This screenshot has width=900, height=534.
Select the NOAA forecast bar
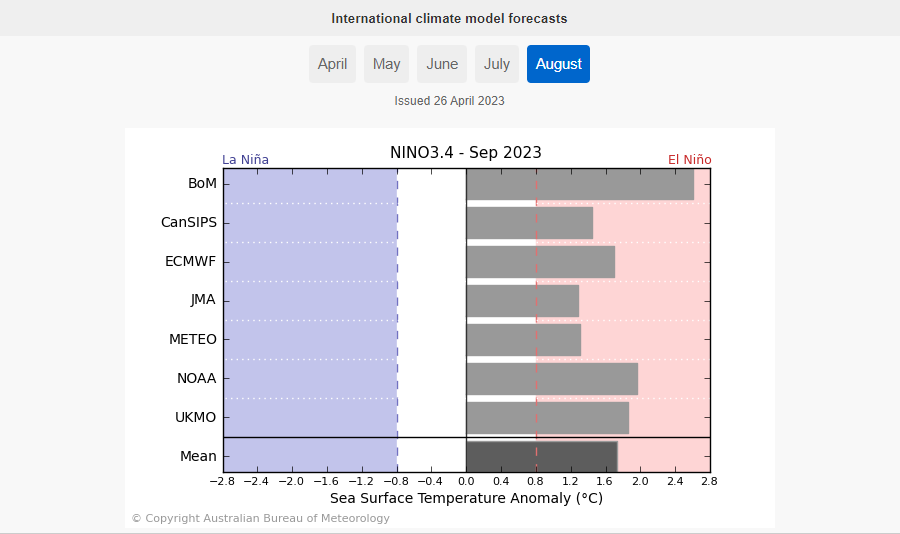[551, 378]
